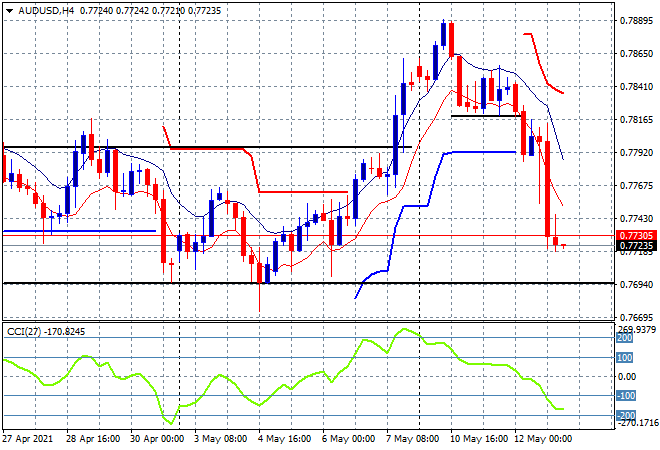Open the chart menu triangle beside AUDUSD,H4
The height and width of the screenshot is (450, 660).
tap(9, 11)
